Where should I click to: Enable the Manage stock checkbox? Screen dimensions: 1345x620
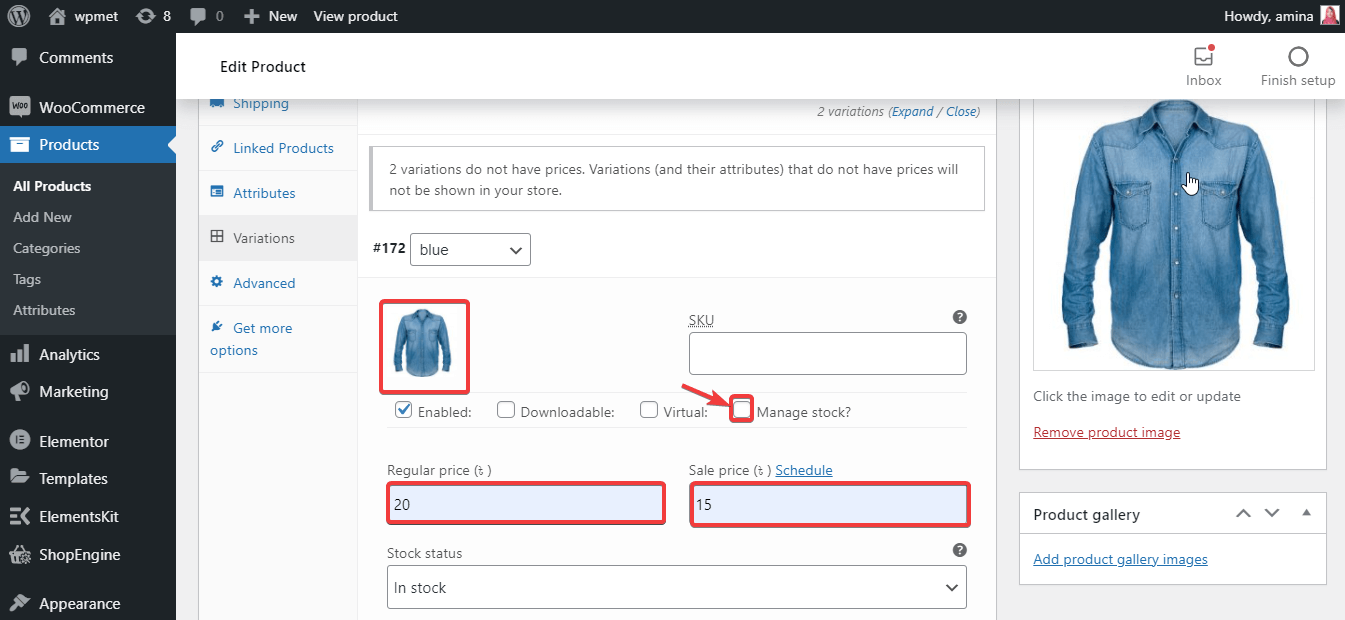pos(742,409)
